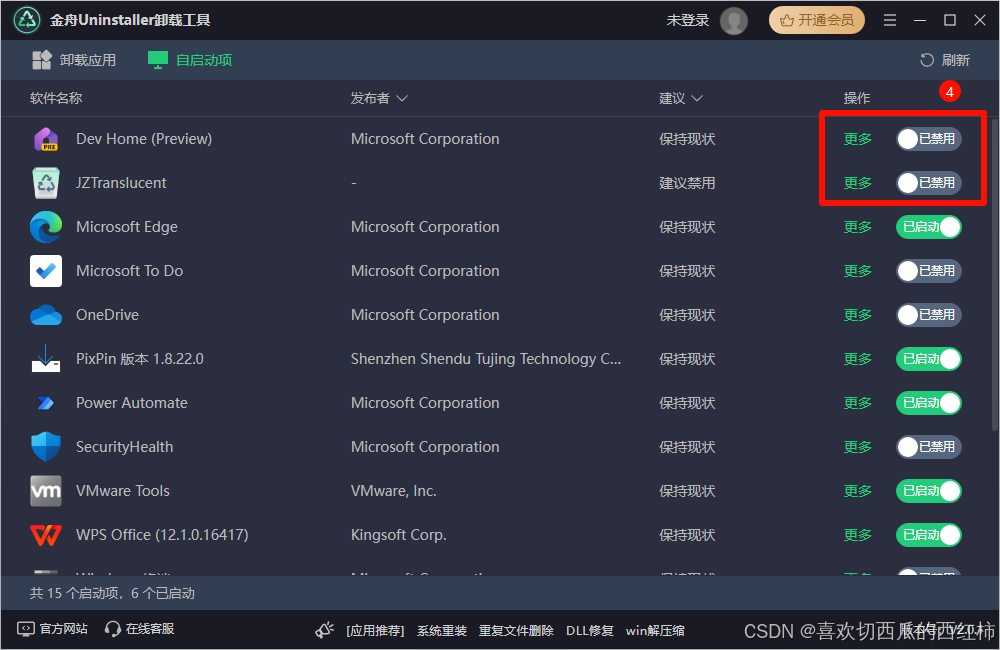Open DLL修复 recommendation link
The height and width of the screenshot is (650, 1000).
pos(589,630)
